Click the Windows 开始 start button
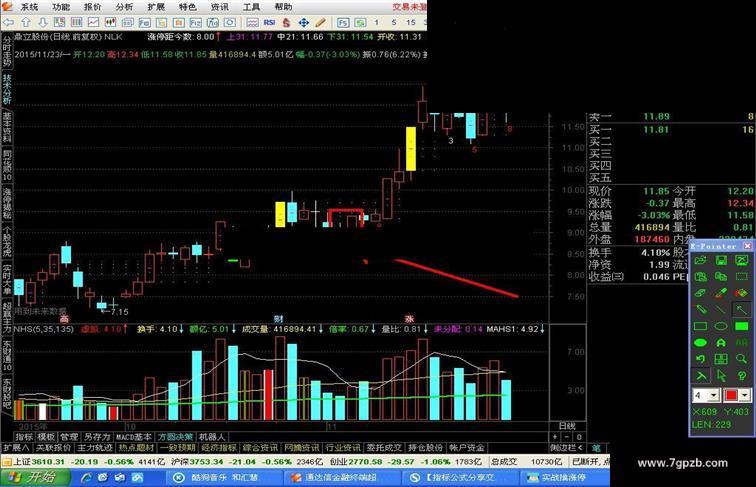Viewport: 756px width, 487px height. coord(35,477)
